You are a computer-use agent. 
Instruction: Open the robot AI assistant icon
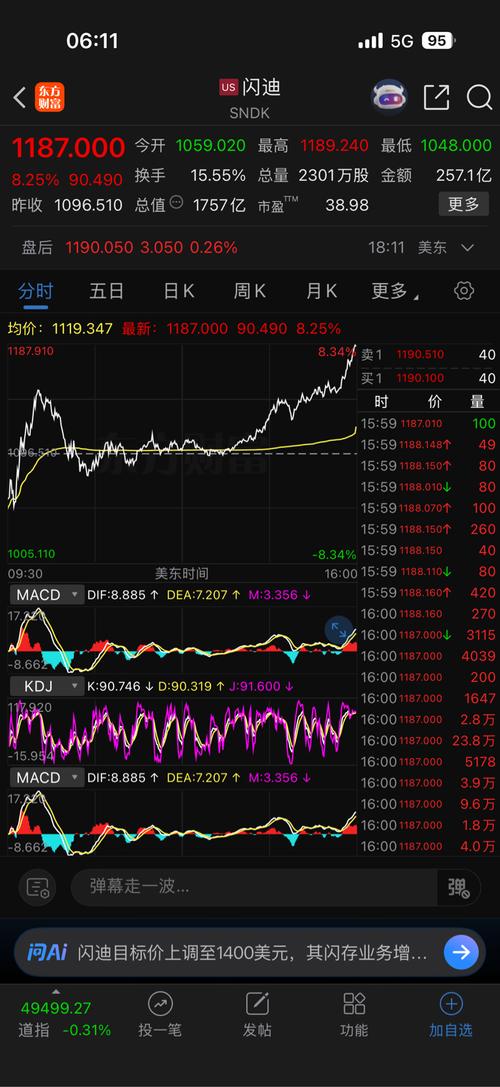[390, 97]
